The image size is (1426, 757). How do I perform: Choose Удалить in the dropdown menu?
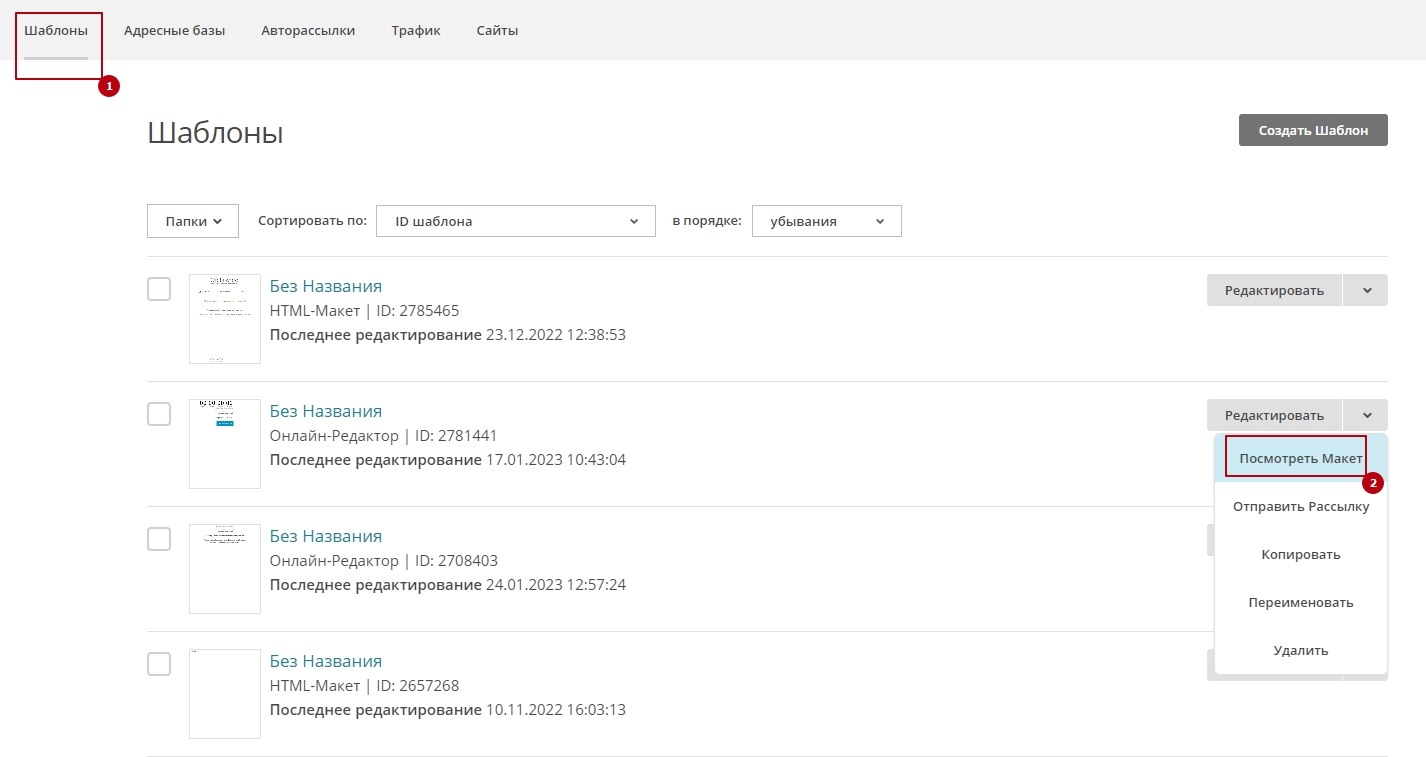pyautogui.click(x=1300, y=650)
